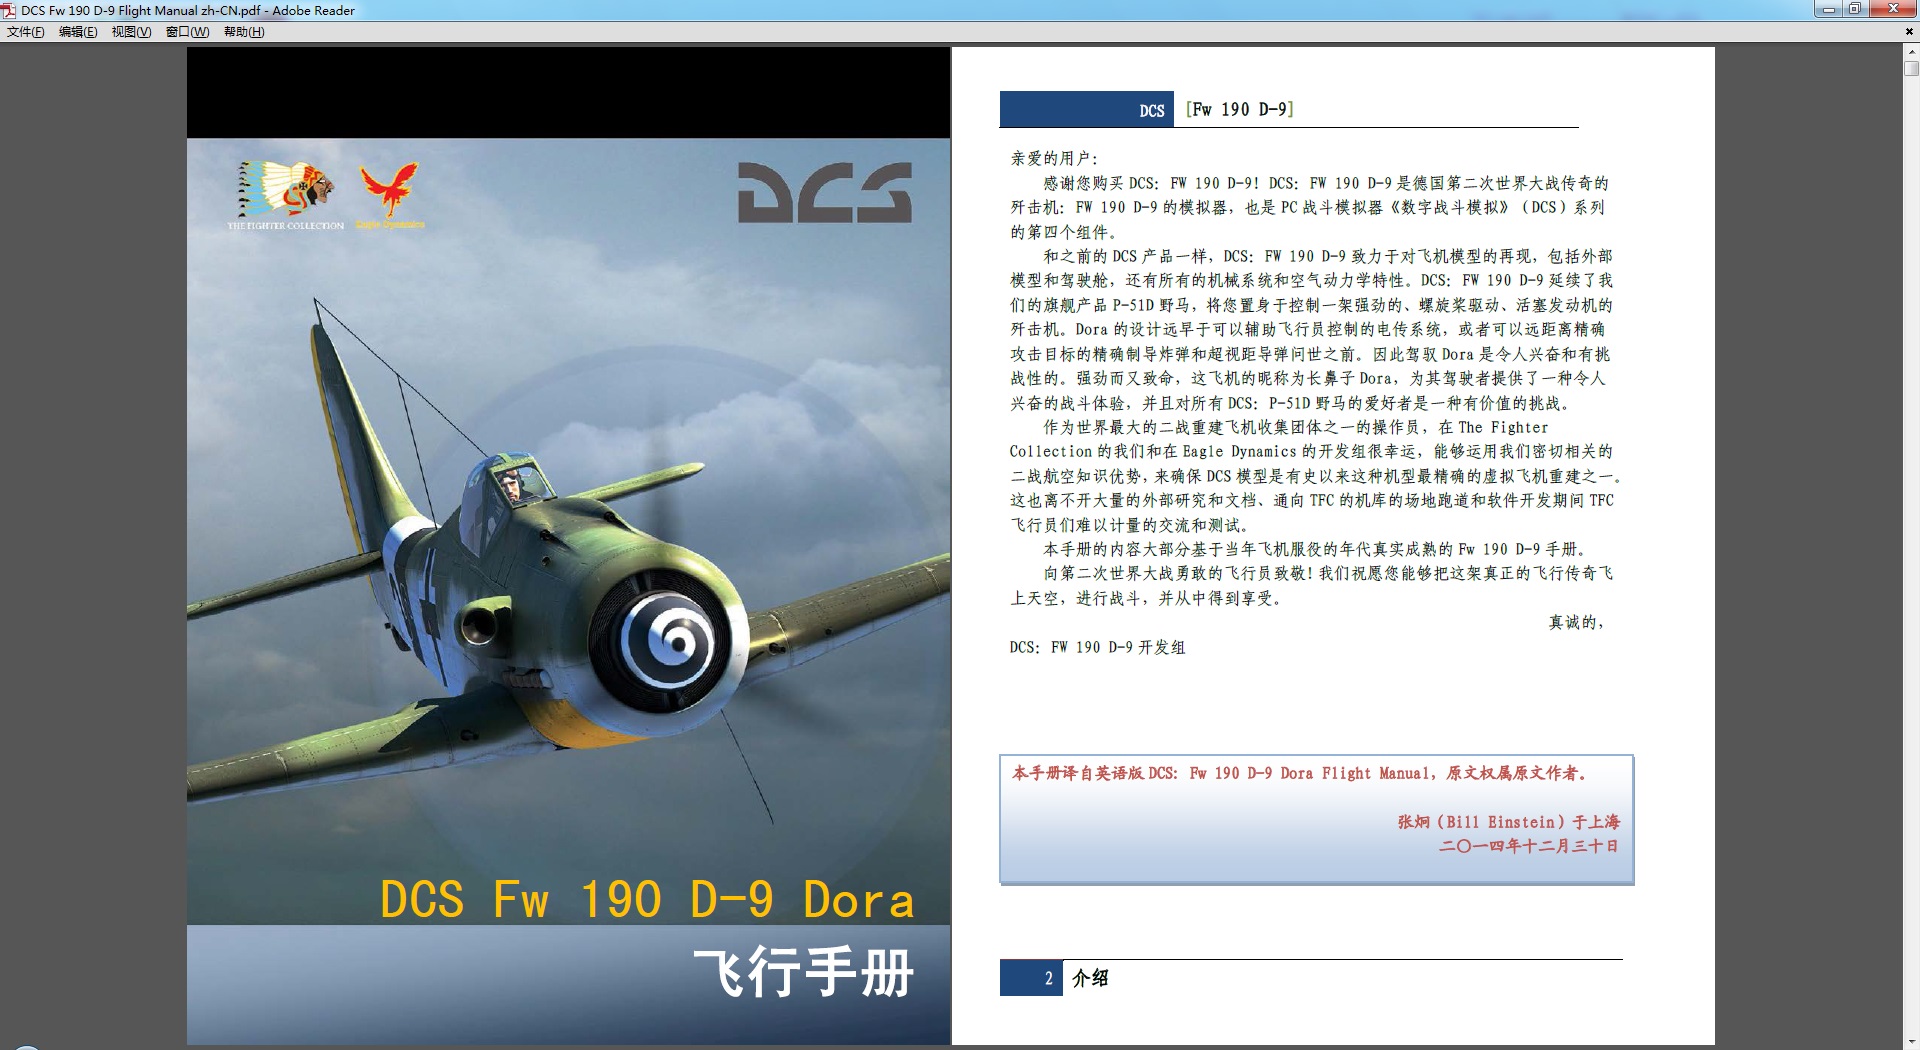The height and width of the screenshot is (1050, 1920).
Task: Click the Fighter Collection chief-head logo
Action: [x=285, y=190]
